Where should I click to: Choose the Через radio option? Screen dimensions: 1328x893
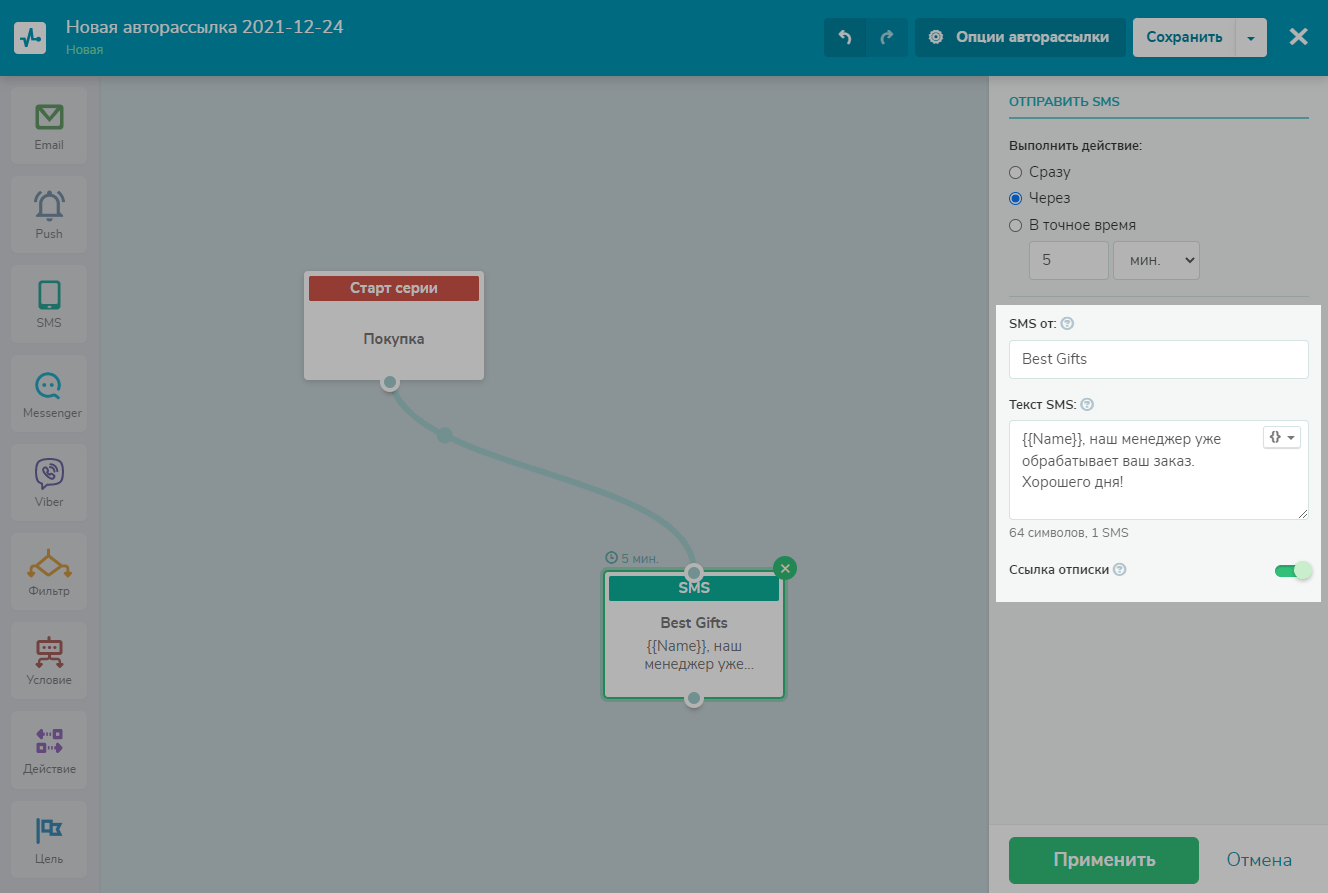tap(1016, 199)
